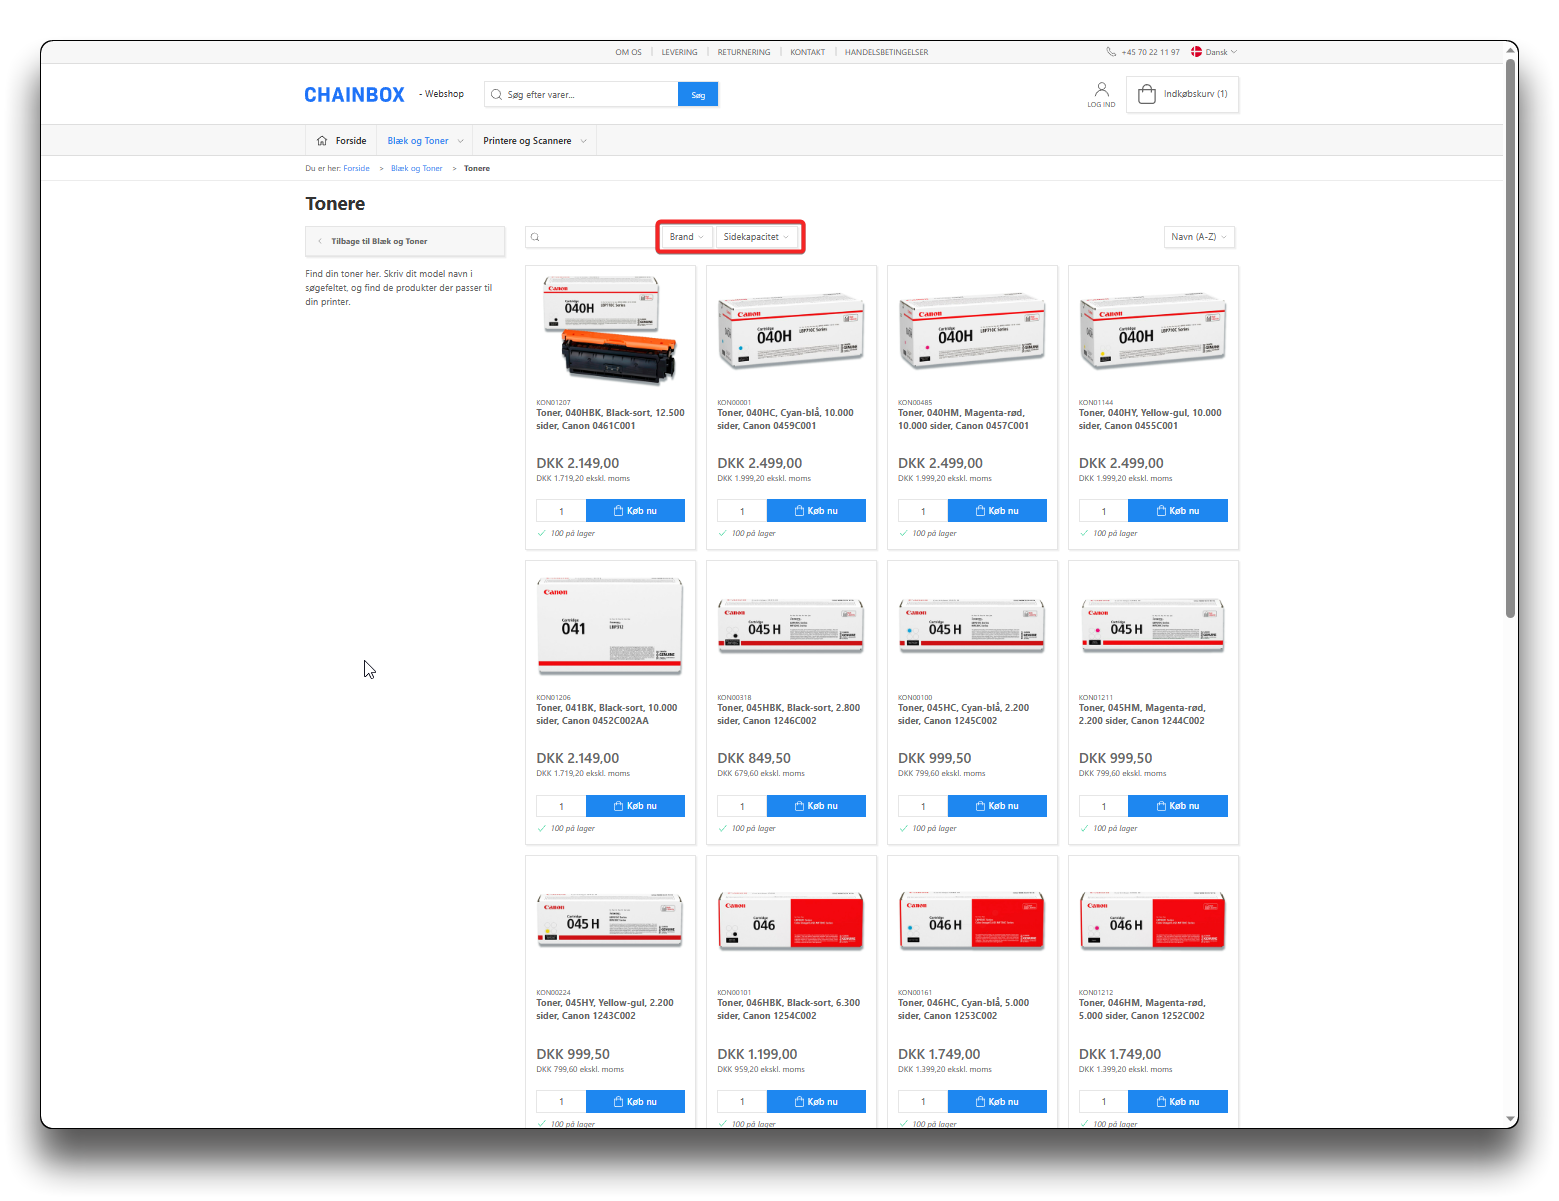Click the Forside breadcrumb link

click(356, 168)
